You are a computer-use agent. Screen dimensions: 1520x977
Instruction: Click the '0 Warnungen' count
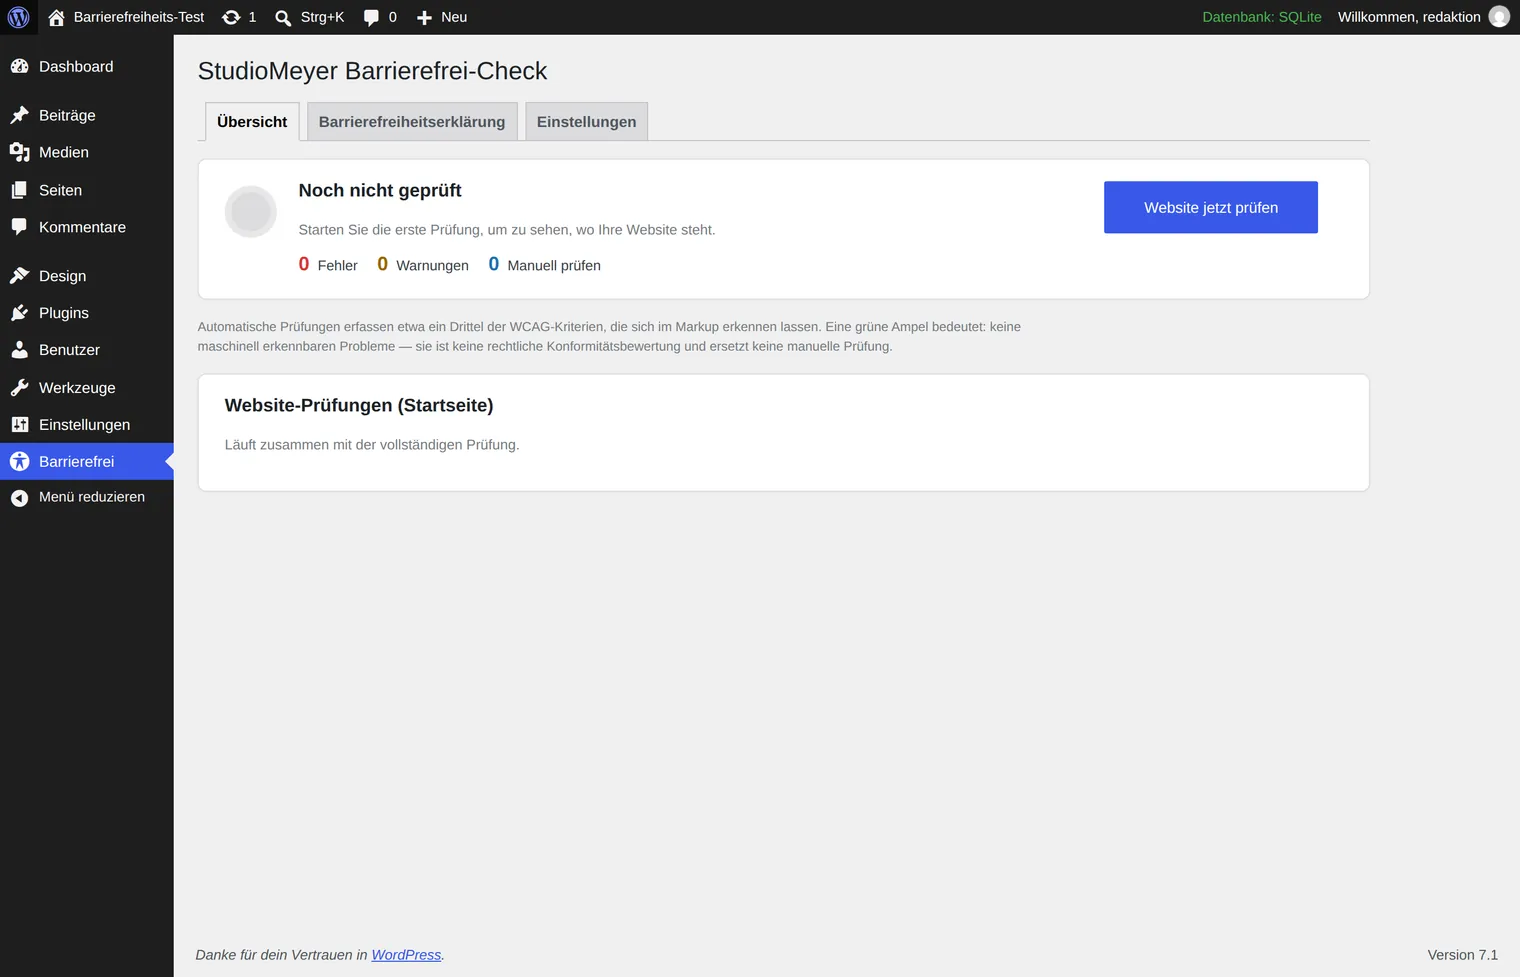coord(423,264)
